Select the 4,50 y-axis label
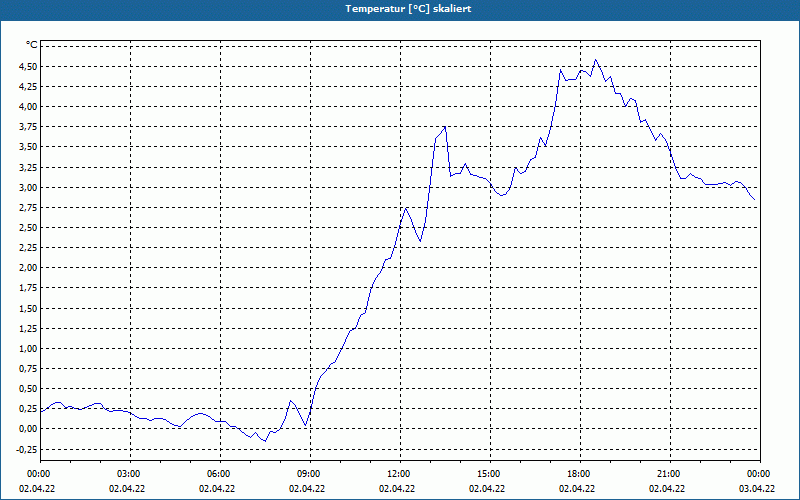Screen dimensions: 800x500 coord(28,66)
